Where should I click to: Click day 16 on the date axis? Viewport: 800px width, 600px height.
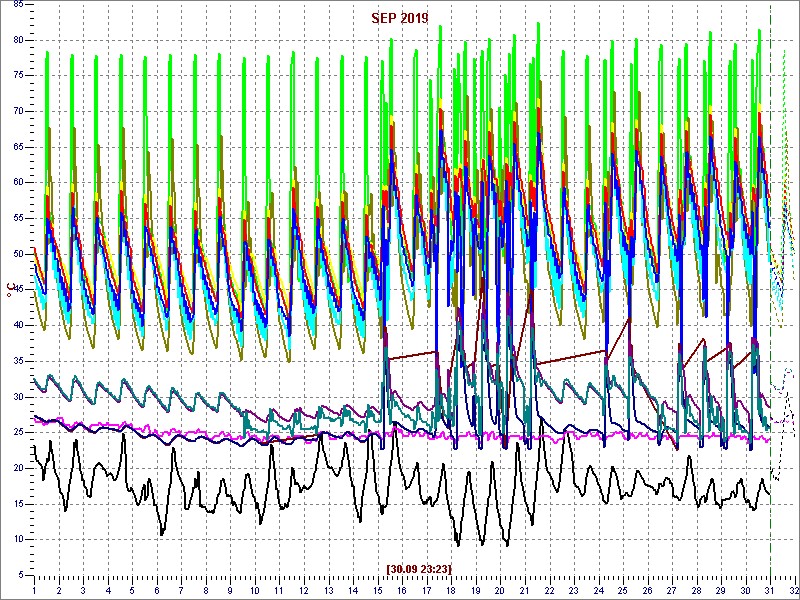coord(402,591)
